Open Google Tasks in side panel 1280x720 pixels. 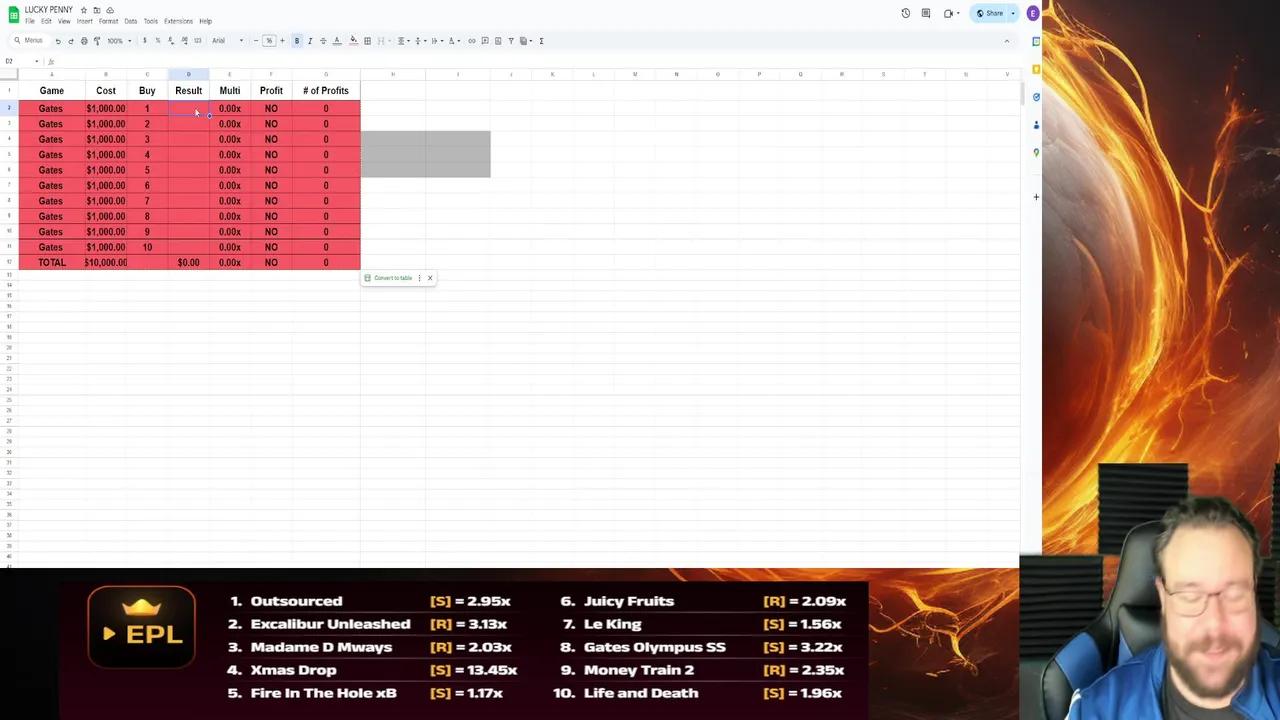[1036, 97]
